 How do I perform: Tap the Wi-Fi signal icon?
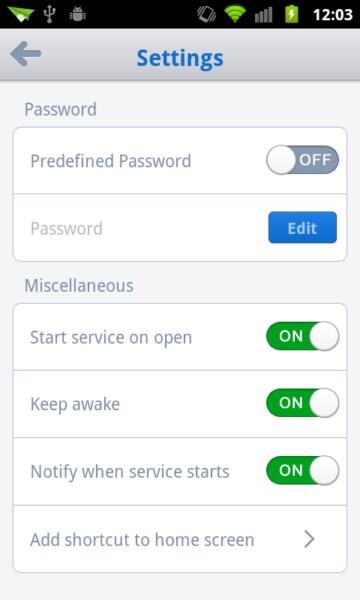pos(235,14)
